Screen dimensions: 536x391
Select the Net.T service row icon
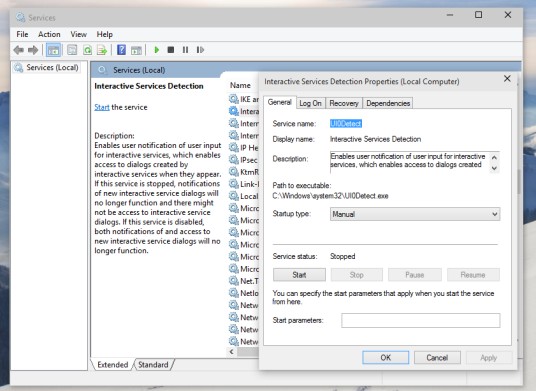click(234, 281)
